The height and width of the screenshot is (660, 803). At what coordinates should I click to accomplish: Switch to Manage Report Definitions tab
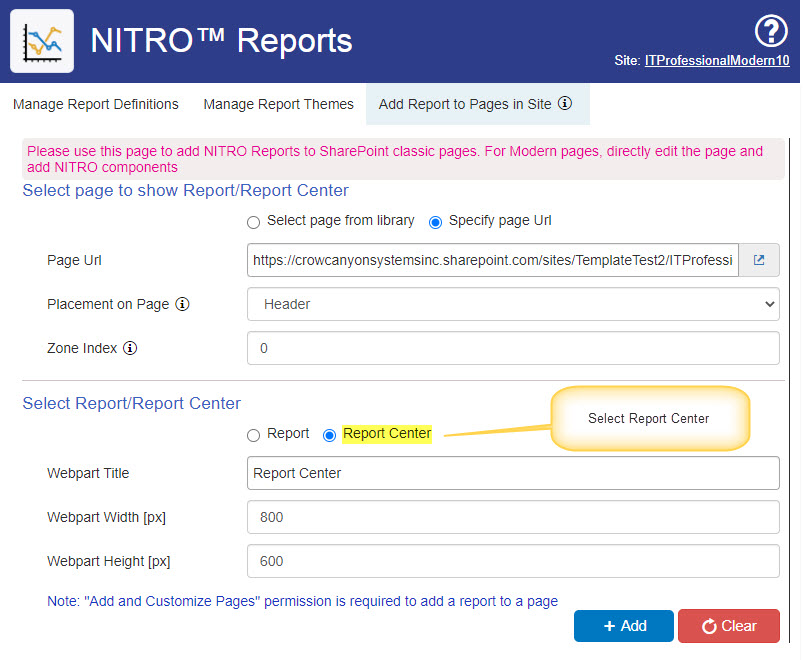click(96, 104)
